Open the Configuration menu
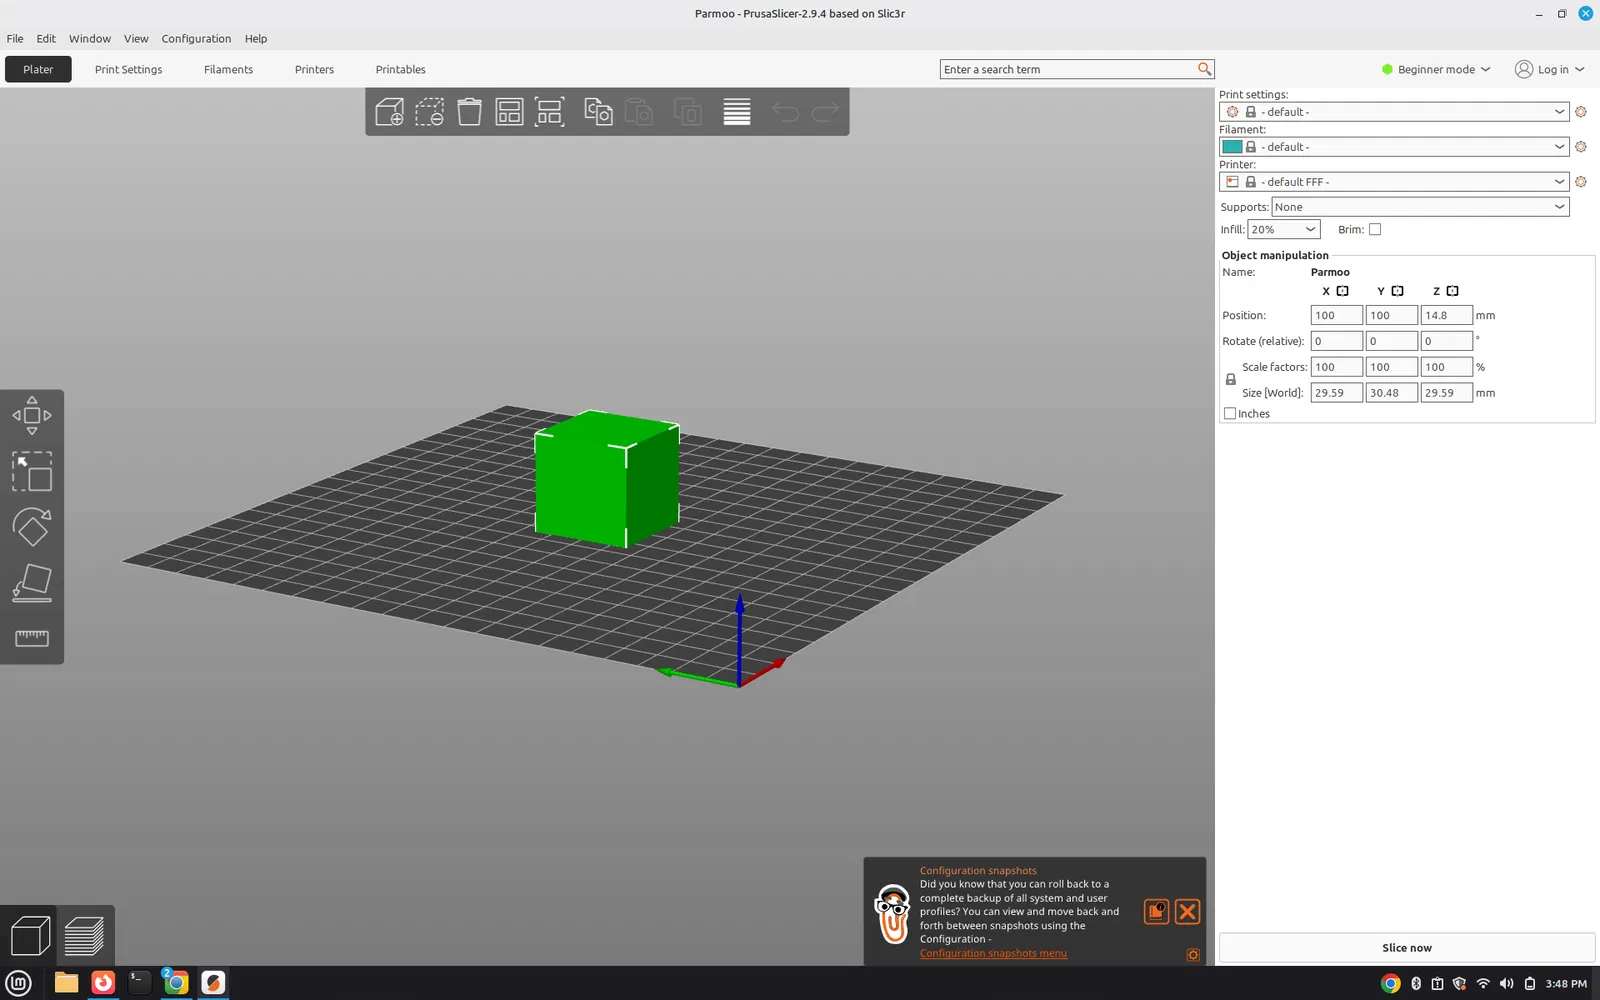The height and width of the screenshot is (1000, 1600). 196,38
